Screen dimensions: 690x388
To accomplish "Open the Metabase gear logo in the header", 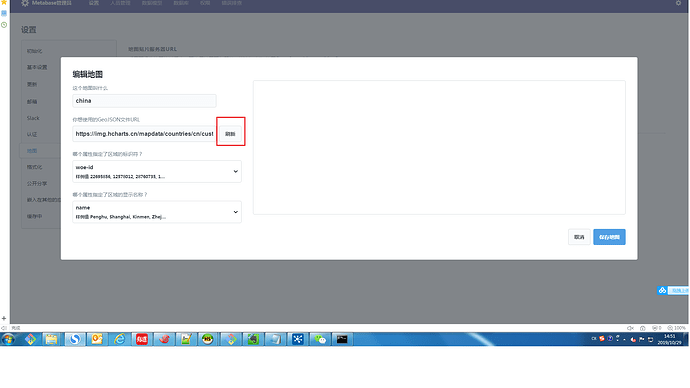I will [x=25, y=3].
